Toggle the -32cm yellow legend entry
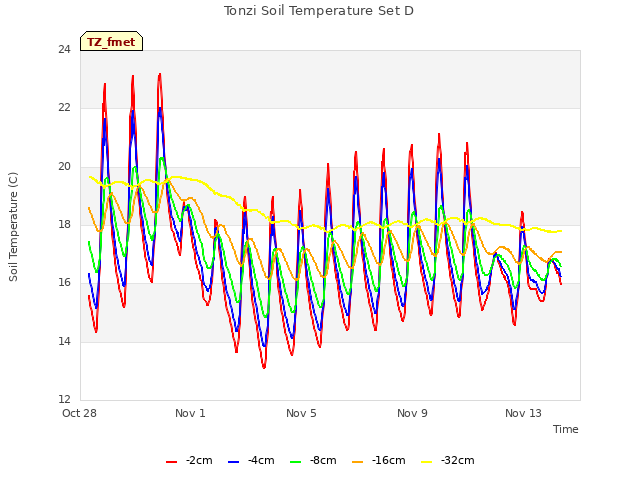640x480 pixels. point(447,461)
